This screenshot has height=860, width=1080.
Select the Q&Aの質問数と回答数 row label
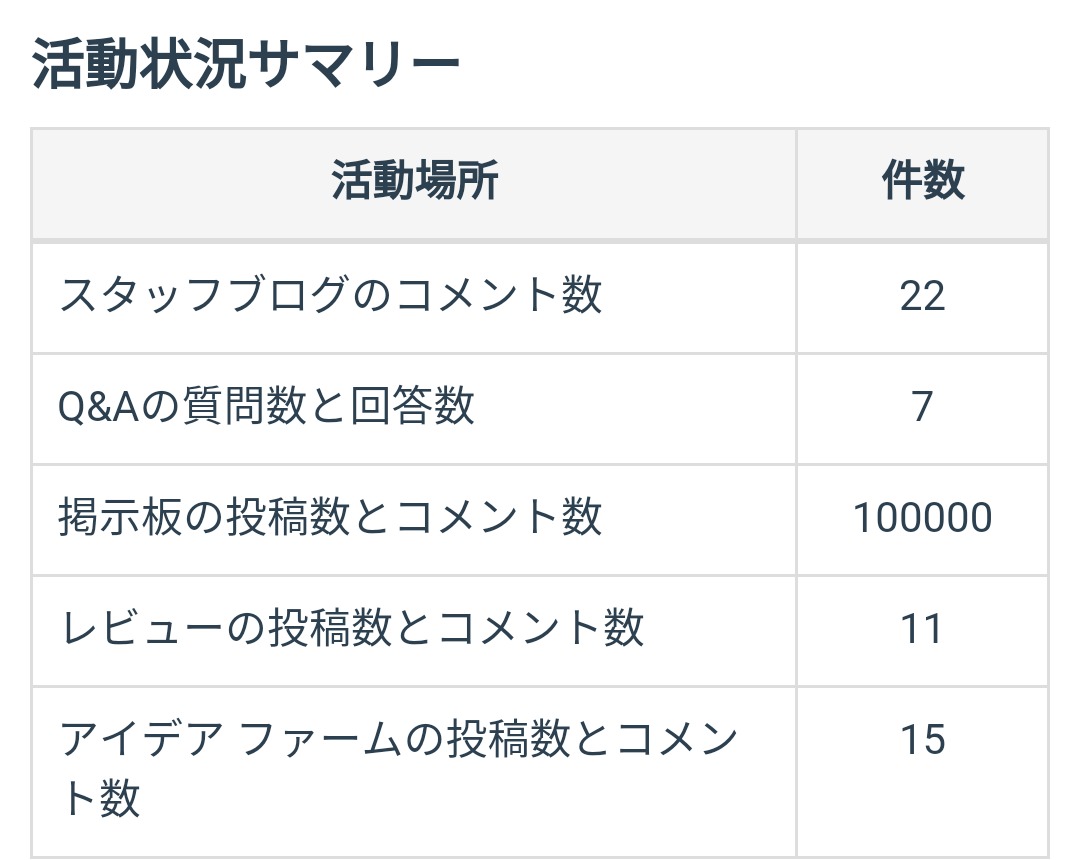coord(267,407)
